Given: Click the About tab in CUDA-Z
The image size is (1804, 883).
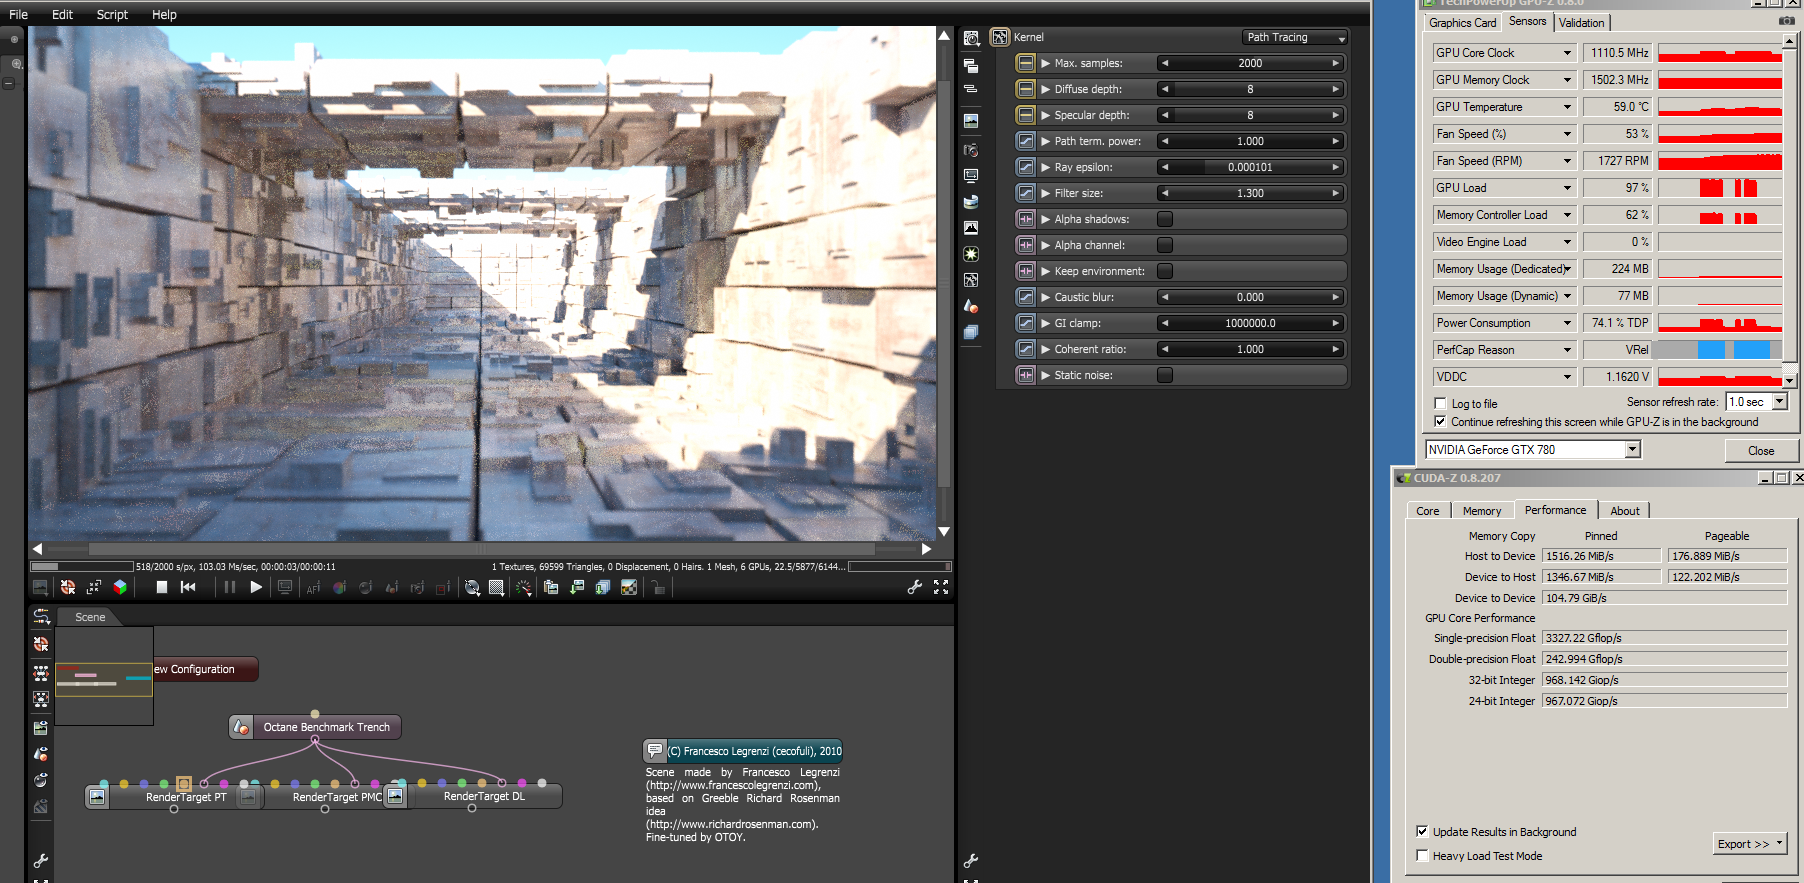Looking at the screenshot, I should point(1624,511).
